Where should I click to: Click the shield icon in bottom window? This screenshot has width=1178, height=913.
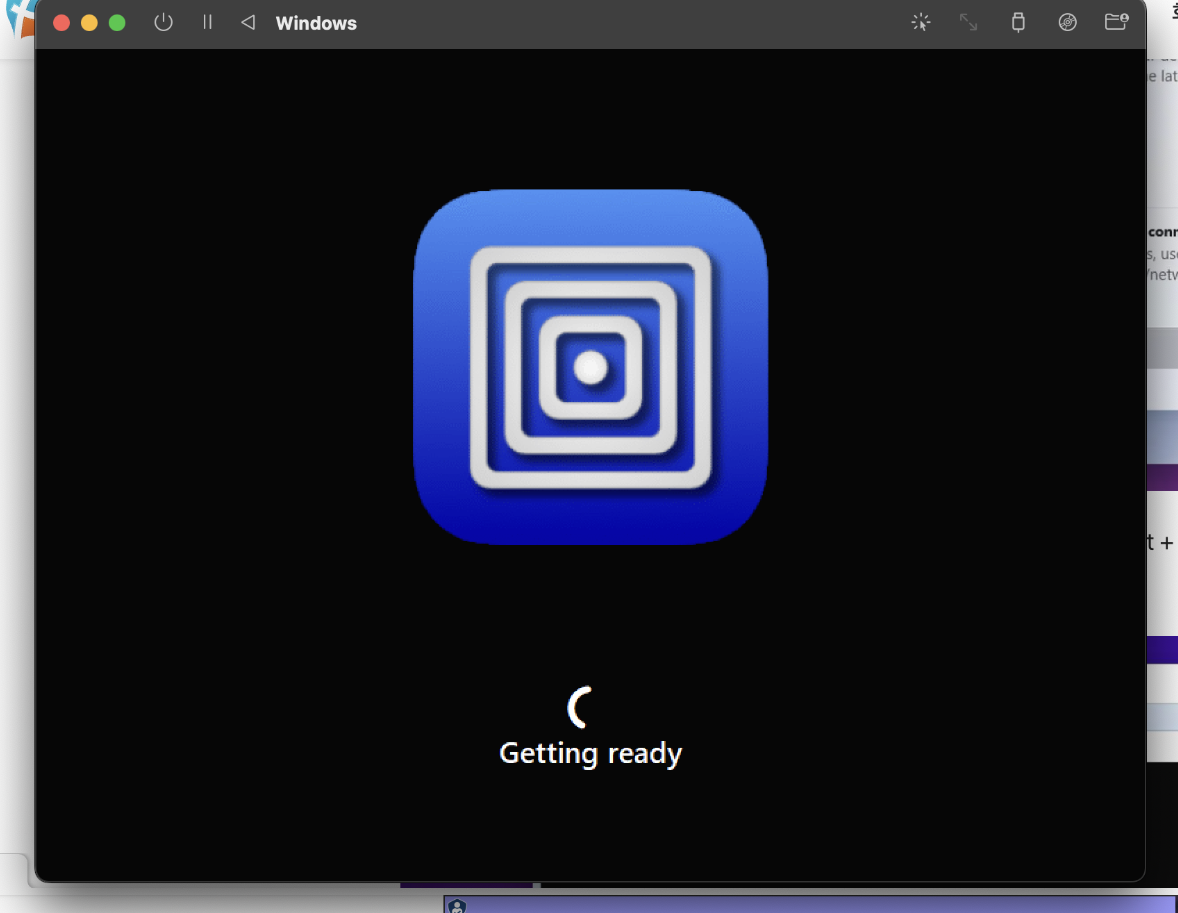point(457,906)
